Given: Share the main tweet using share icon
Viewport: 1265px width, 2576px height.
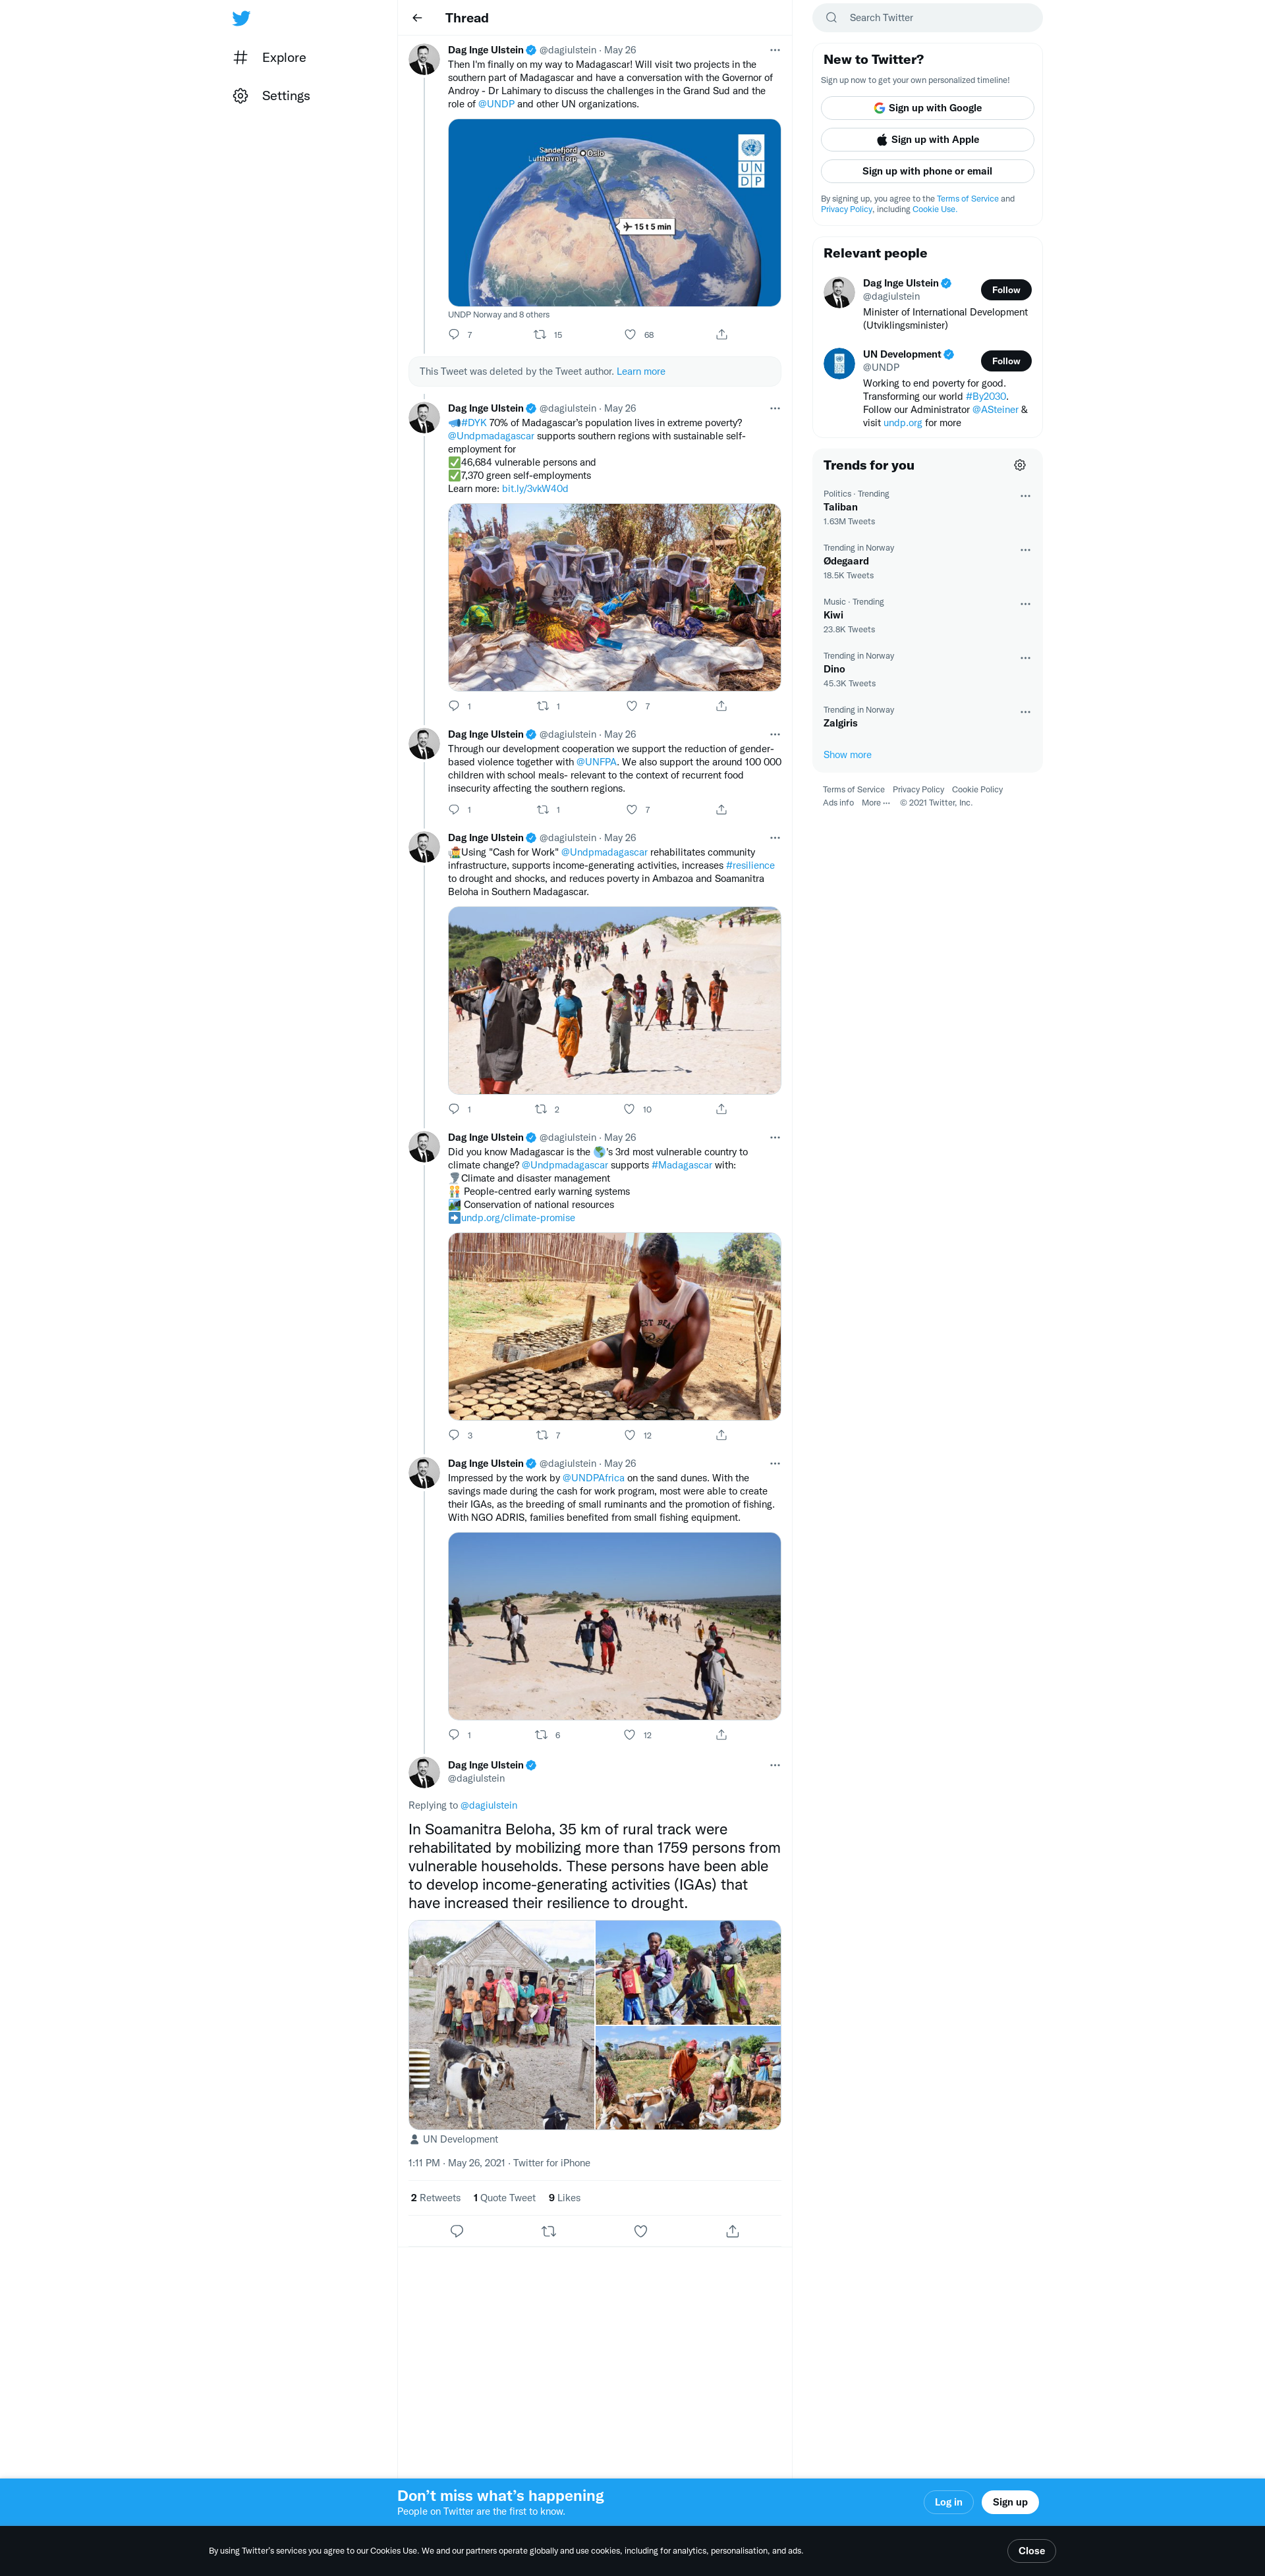Looking at the screenshot, I should coord(732,2231).
